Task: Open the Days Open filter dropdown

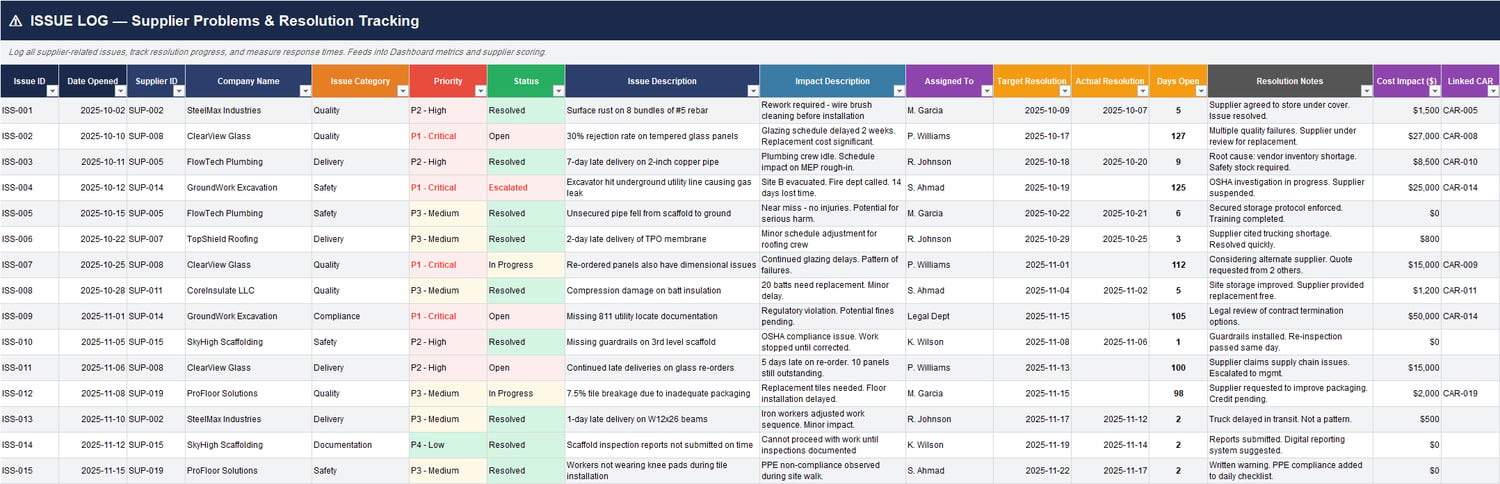Action: (x=1200, y=90)
